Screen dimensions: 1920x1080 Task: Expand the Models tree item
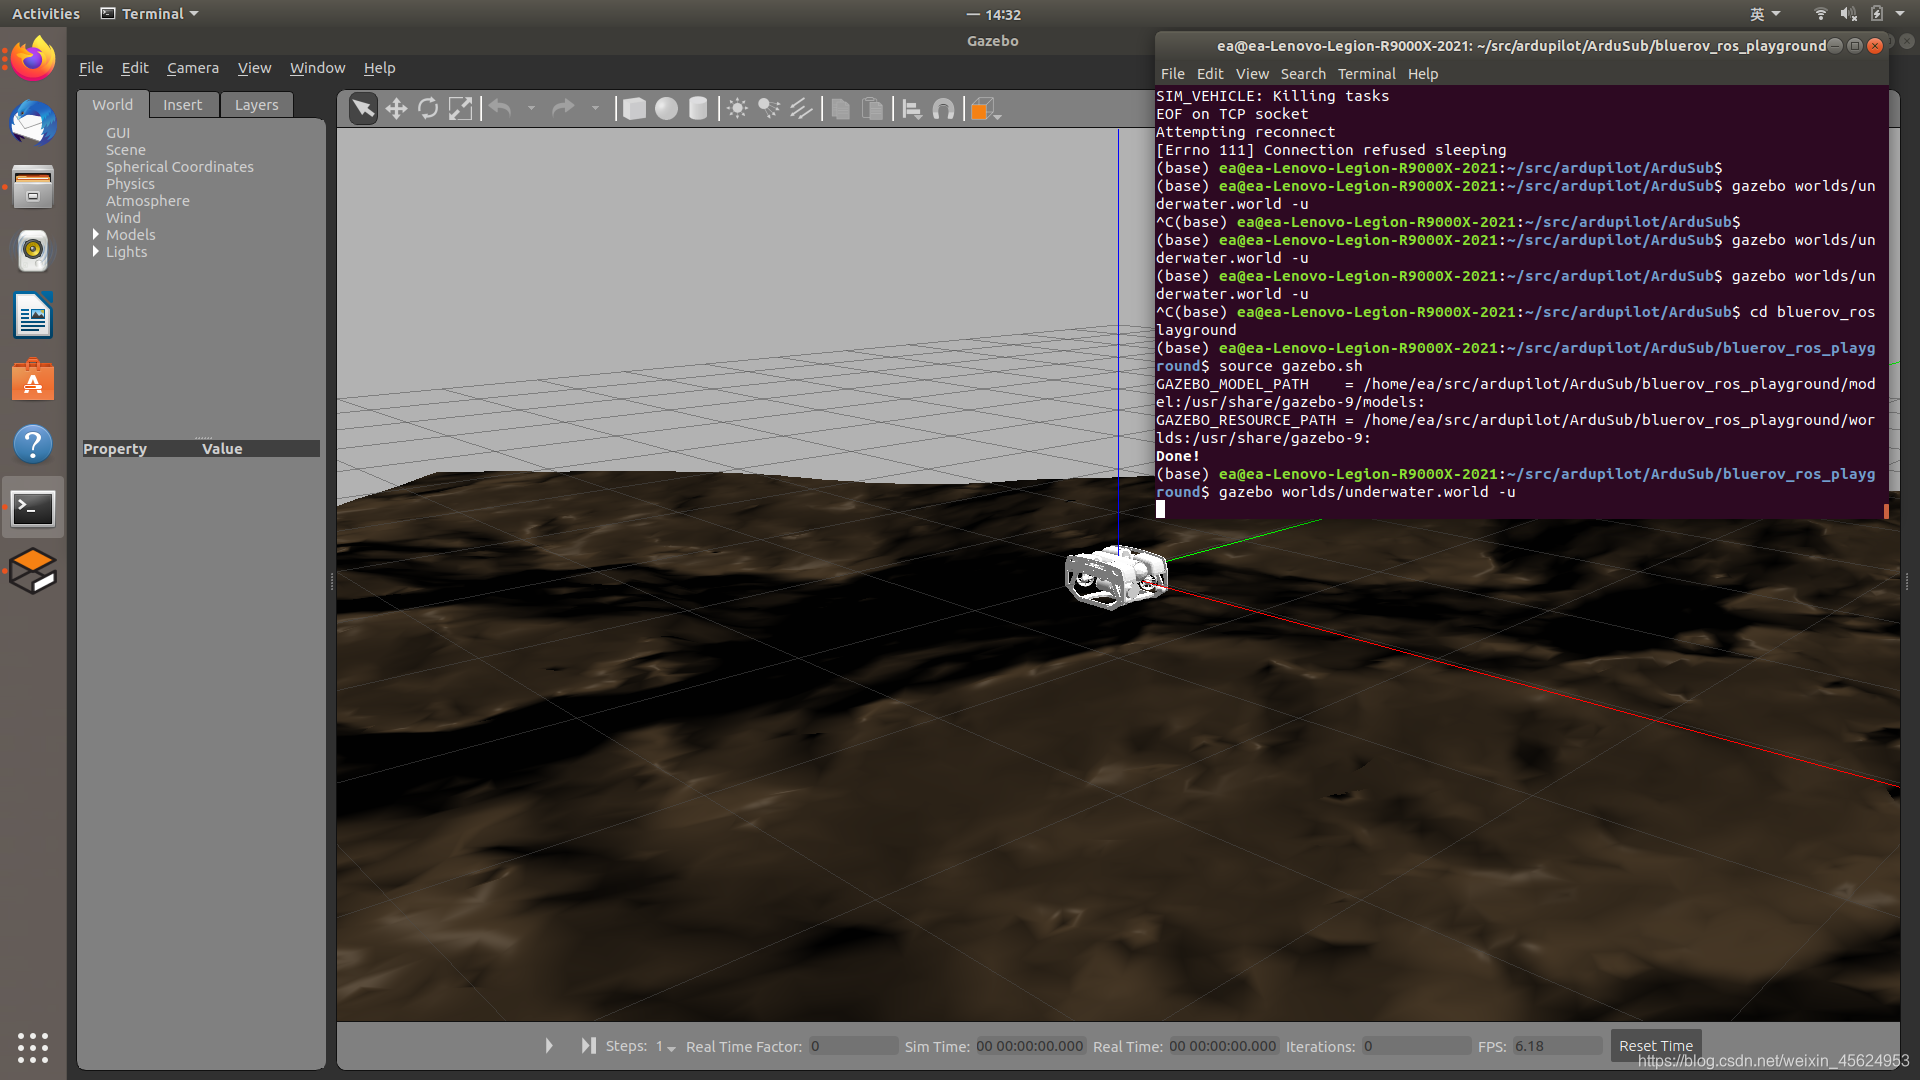point(96,235)
